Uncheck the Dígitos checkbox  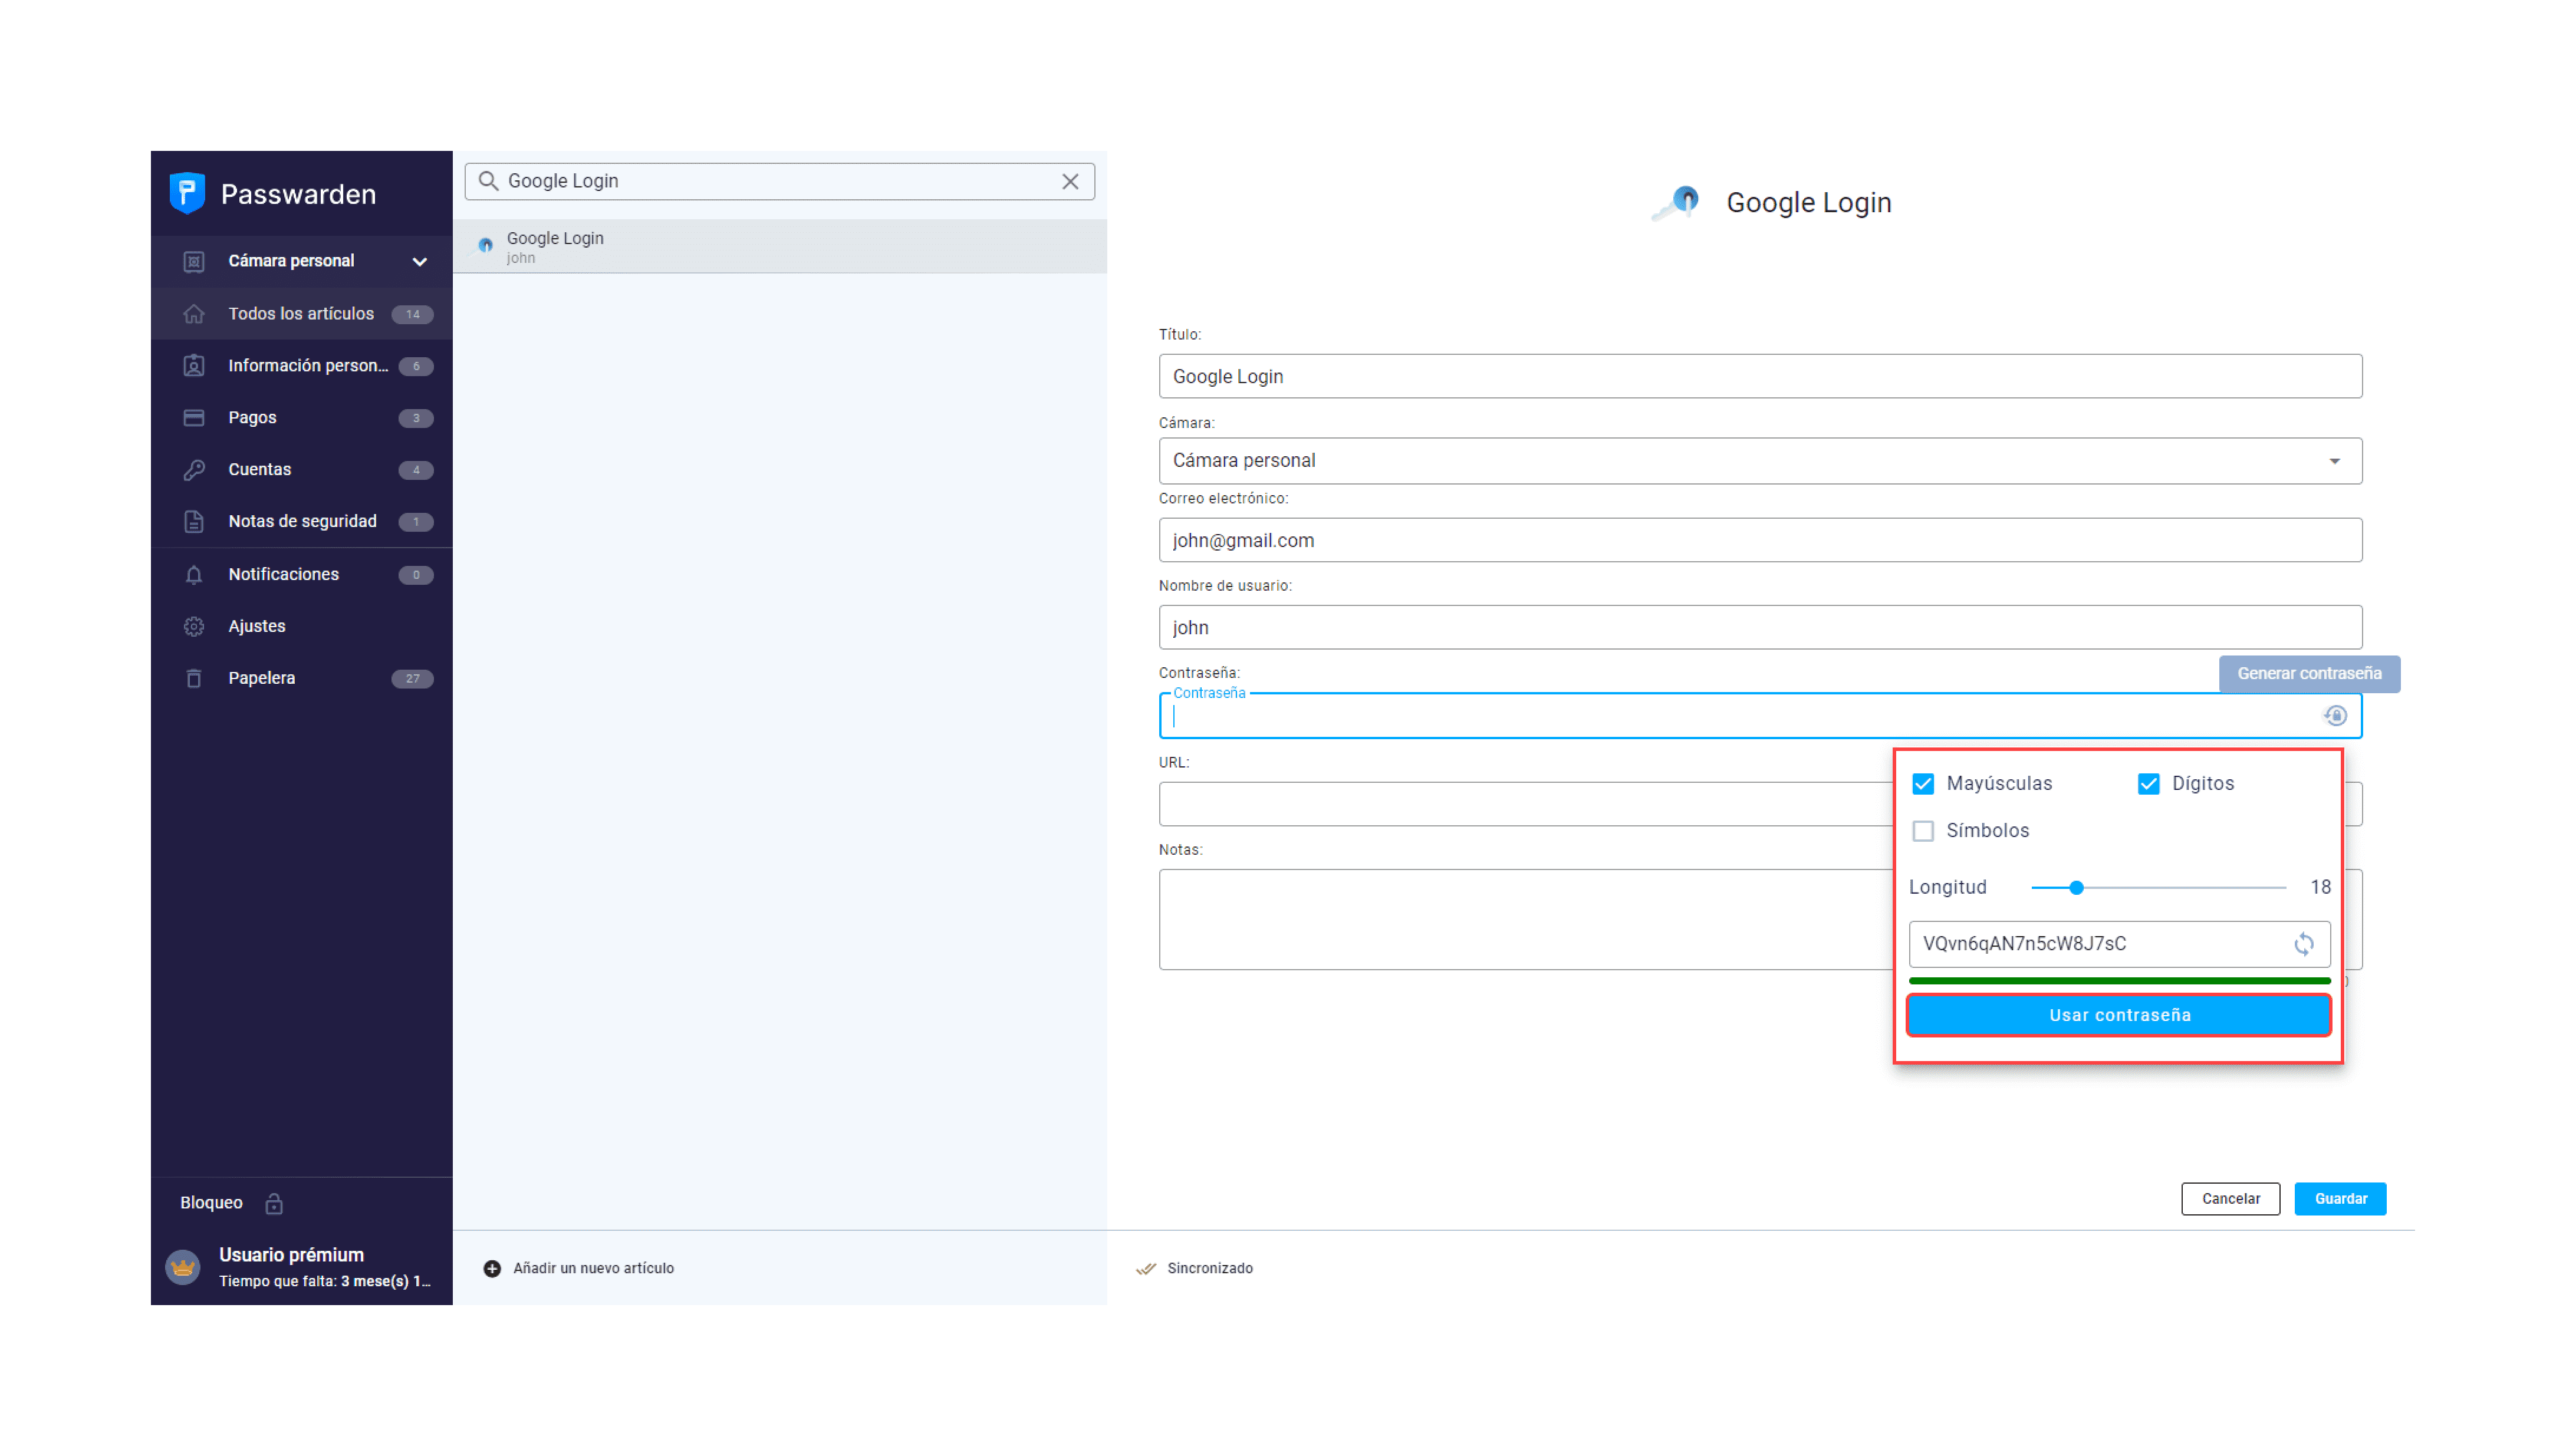(2148, 783)
